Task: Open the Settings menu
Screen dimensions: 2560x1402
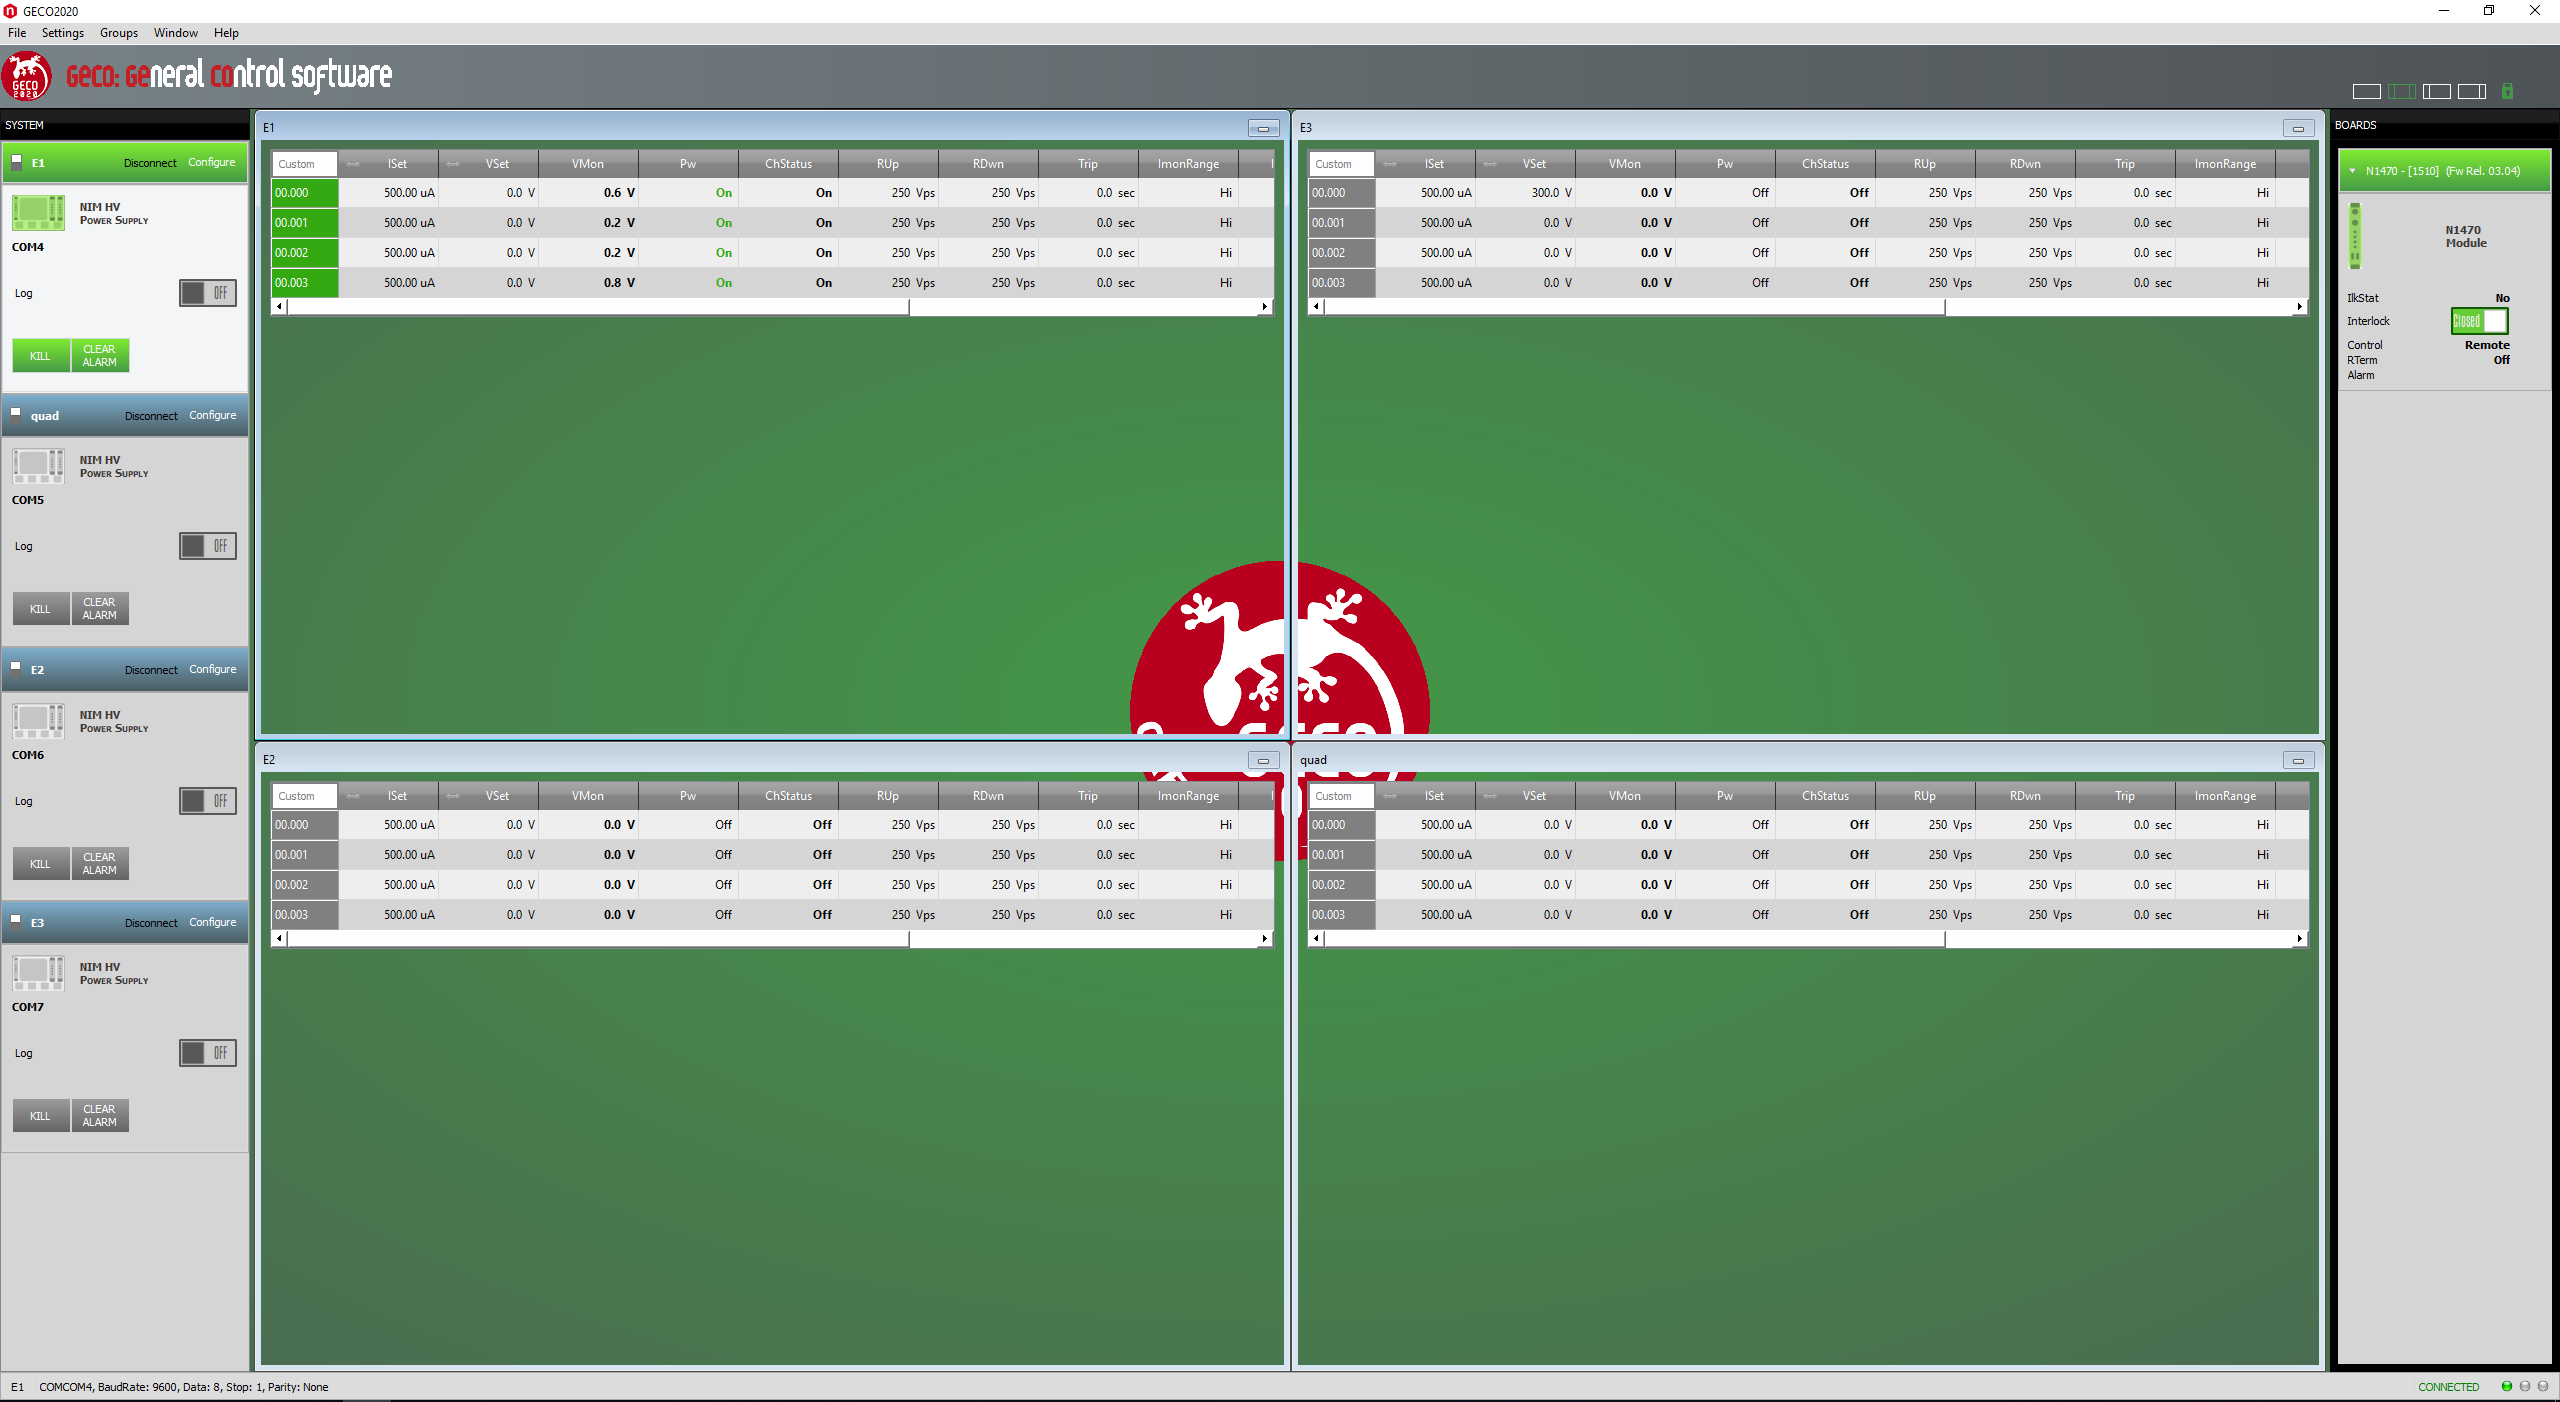Action: point(62,33)
